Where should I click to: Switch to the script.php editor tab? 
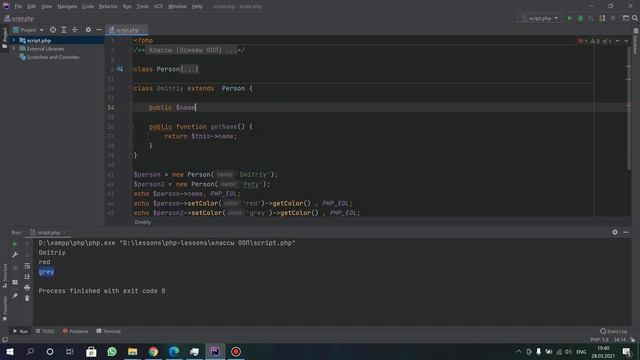tap(127, 30)
